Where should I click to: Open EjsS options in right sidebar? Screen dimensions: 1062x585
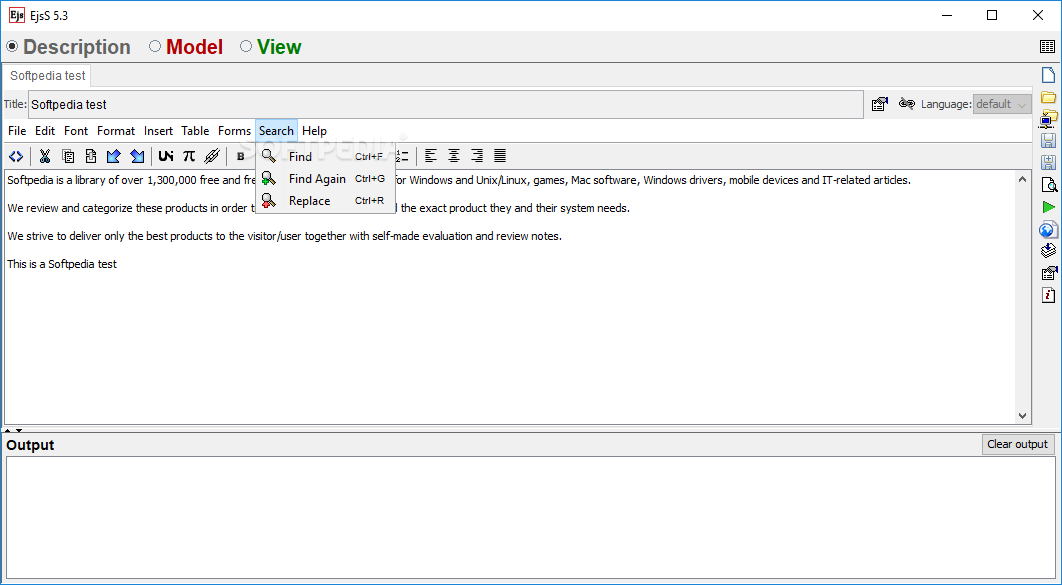tap(1048, 274)
